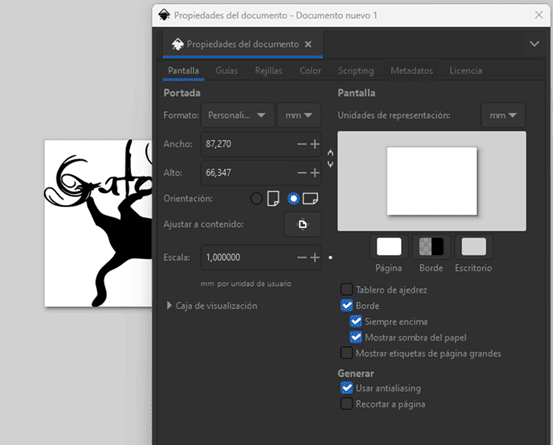Open the Metadatos tab

tap(412, 71)
